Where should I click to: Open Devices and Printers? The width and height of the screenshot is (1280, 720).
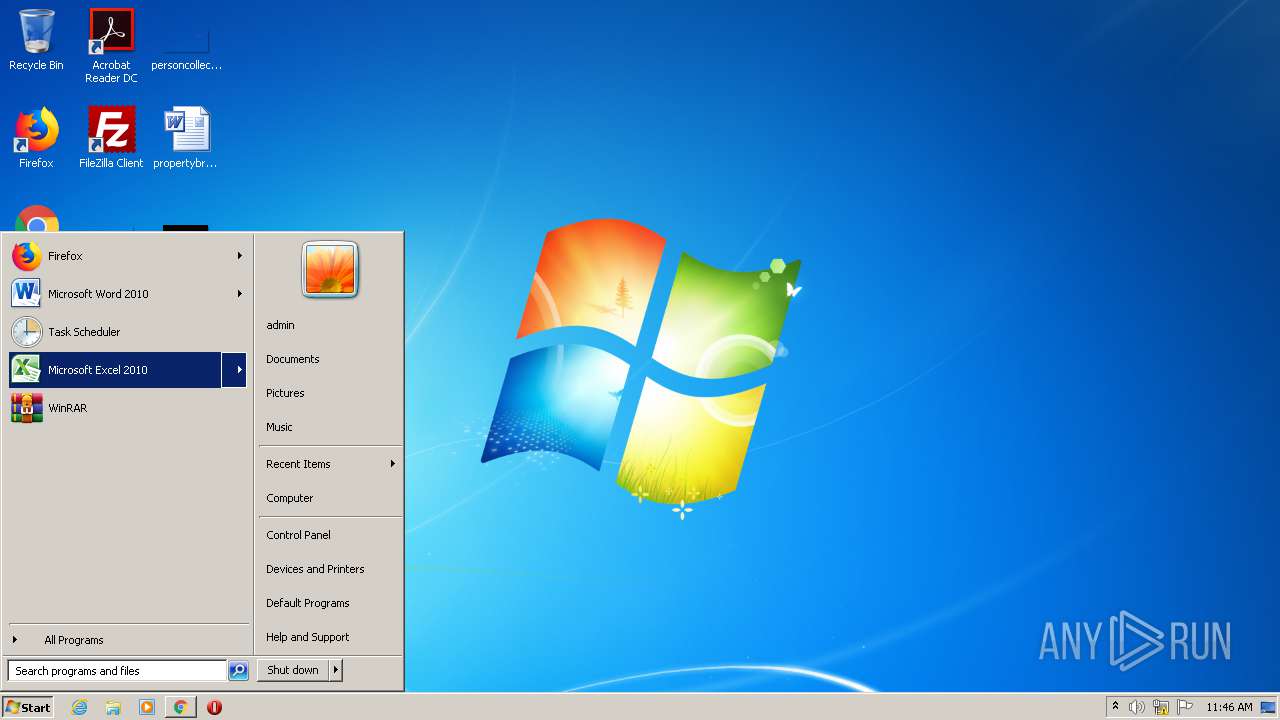point(315,569)
